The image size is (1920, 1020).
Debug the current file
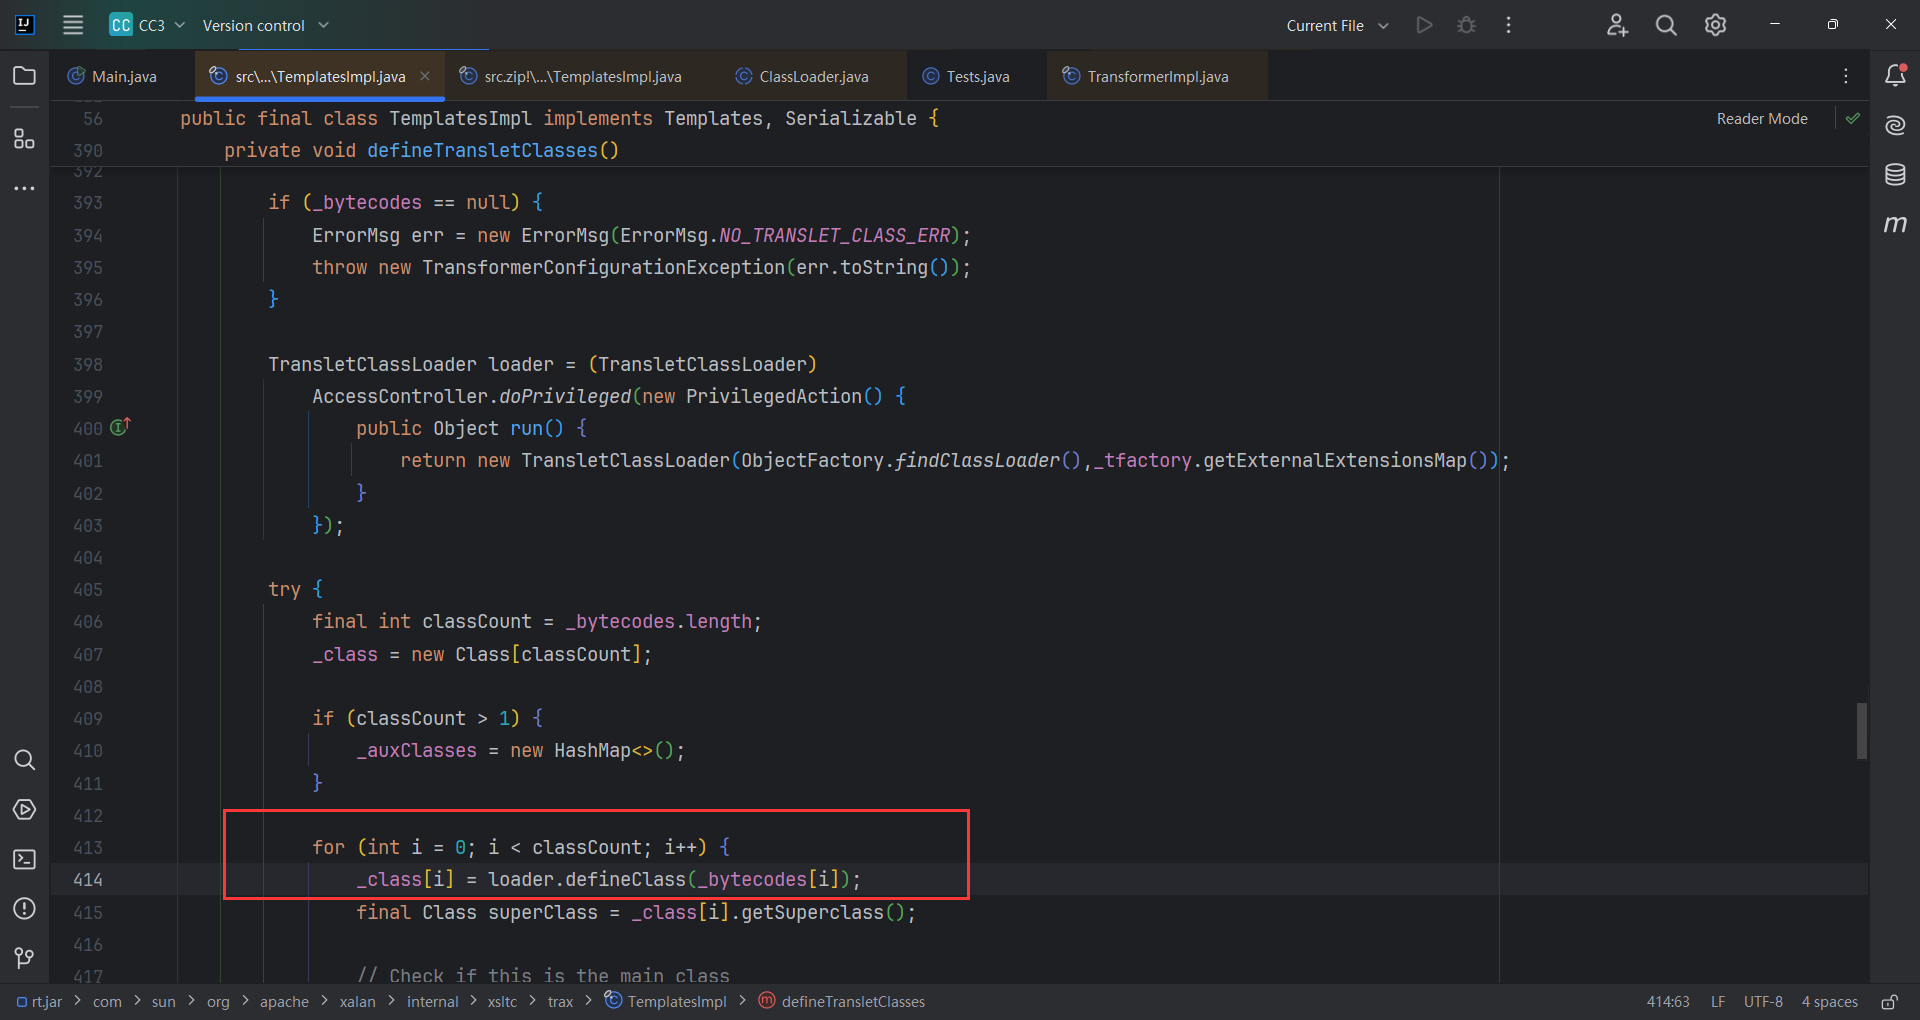click(x=1466, y=25)
